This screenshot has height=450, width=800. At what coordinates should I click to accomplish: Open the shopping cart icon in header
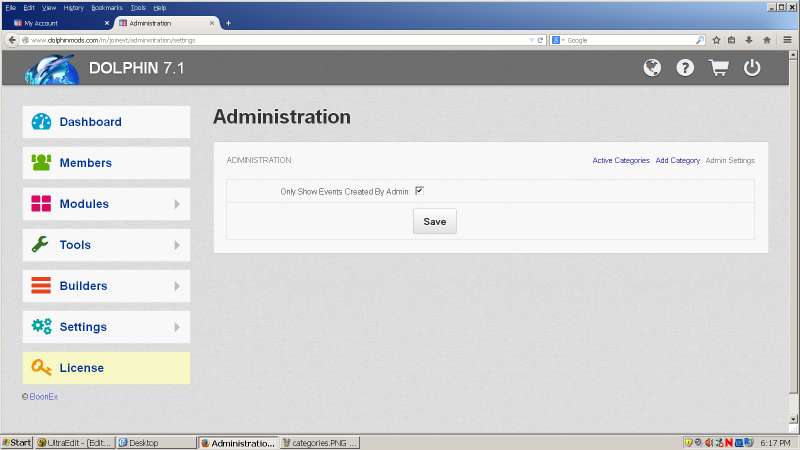pos(718,68)
